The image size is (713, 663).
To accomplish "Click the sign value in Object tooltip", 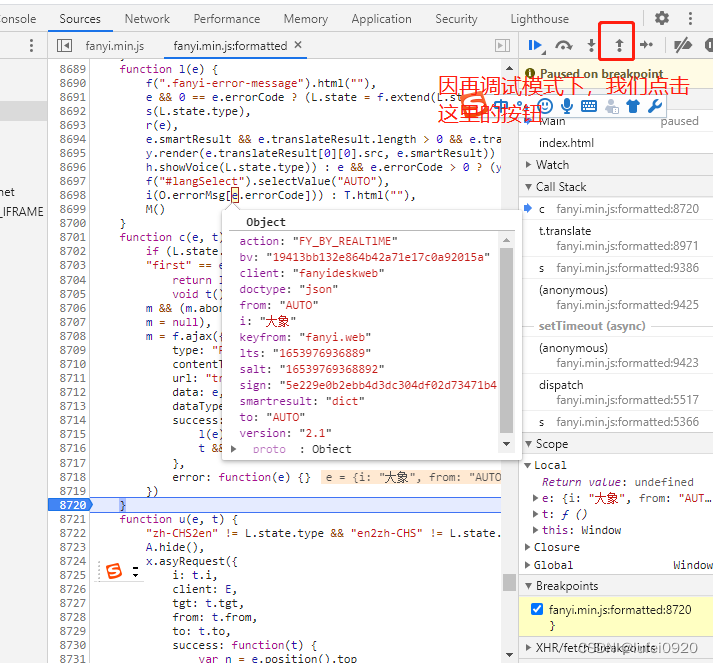I will pyautogui.click(x=388, y=385).
